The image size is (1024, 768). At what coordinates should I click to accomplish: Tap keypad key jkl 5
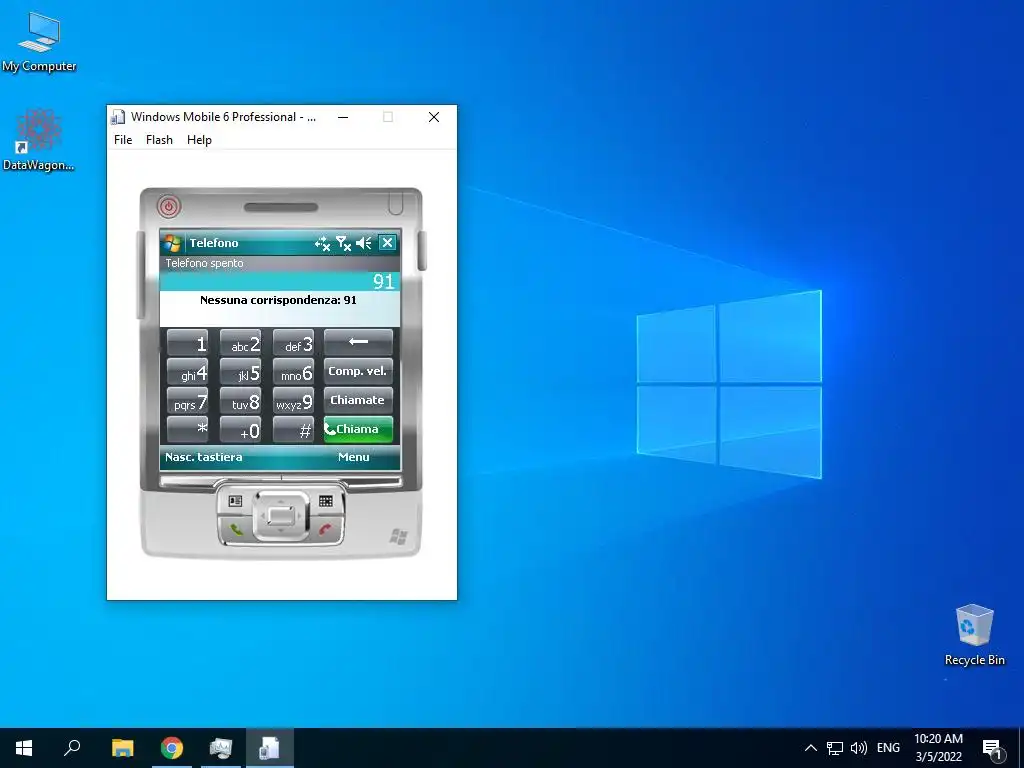pos(241,372)
